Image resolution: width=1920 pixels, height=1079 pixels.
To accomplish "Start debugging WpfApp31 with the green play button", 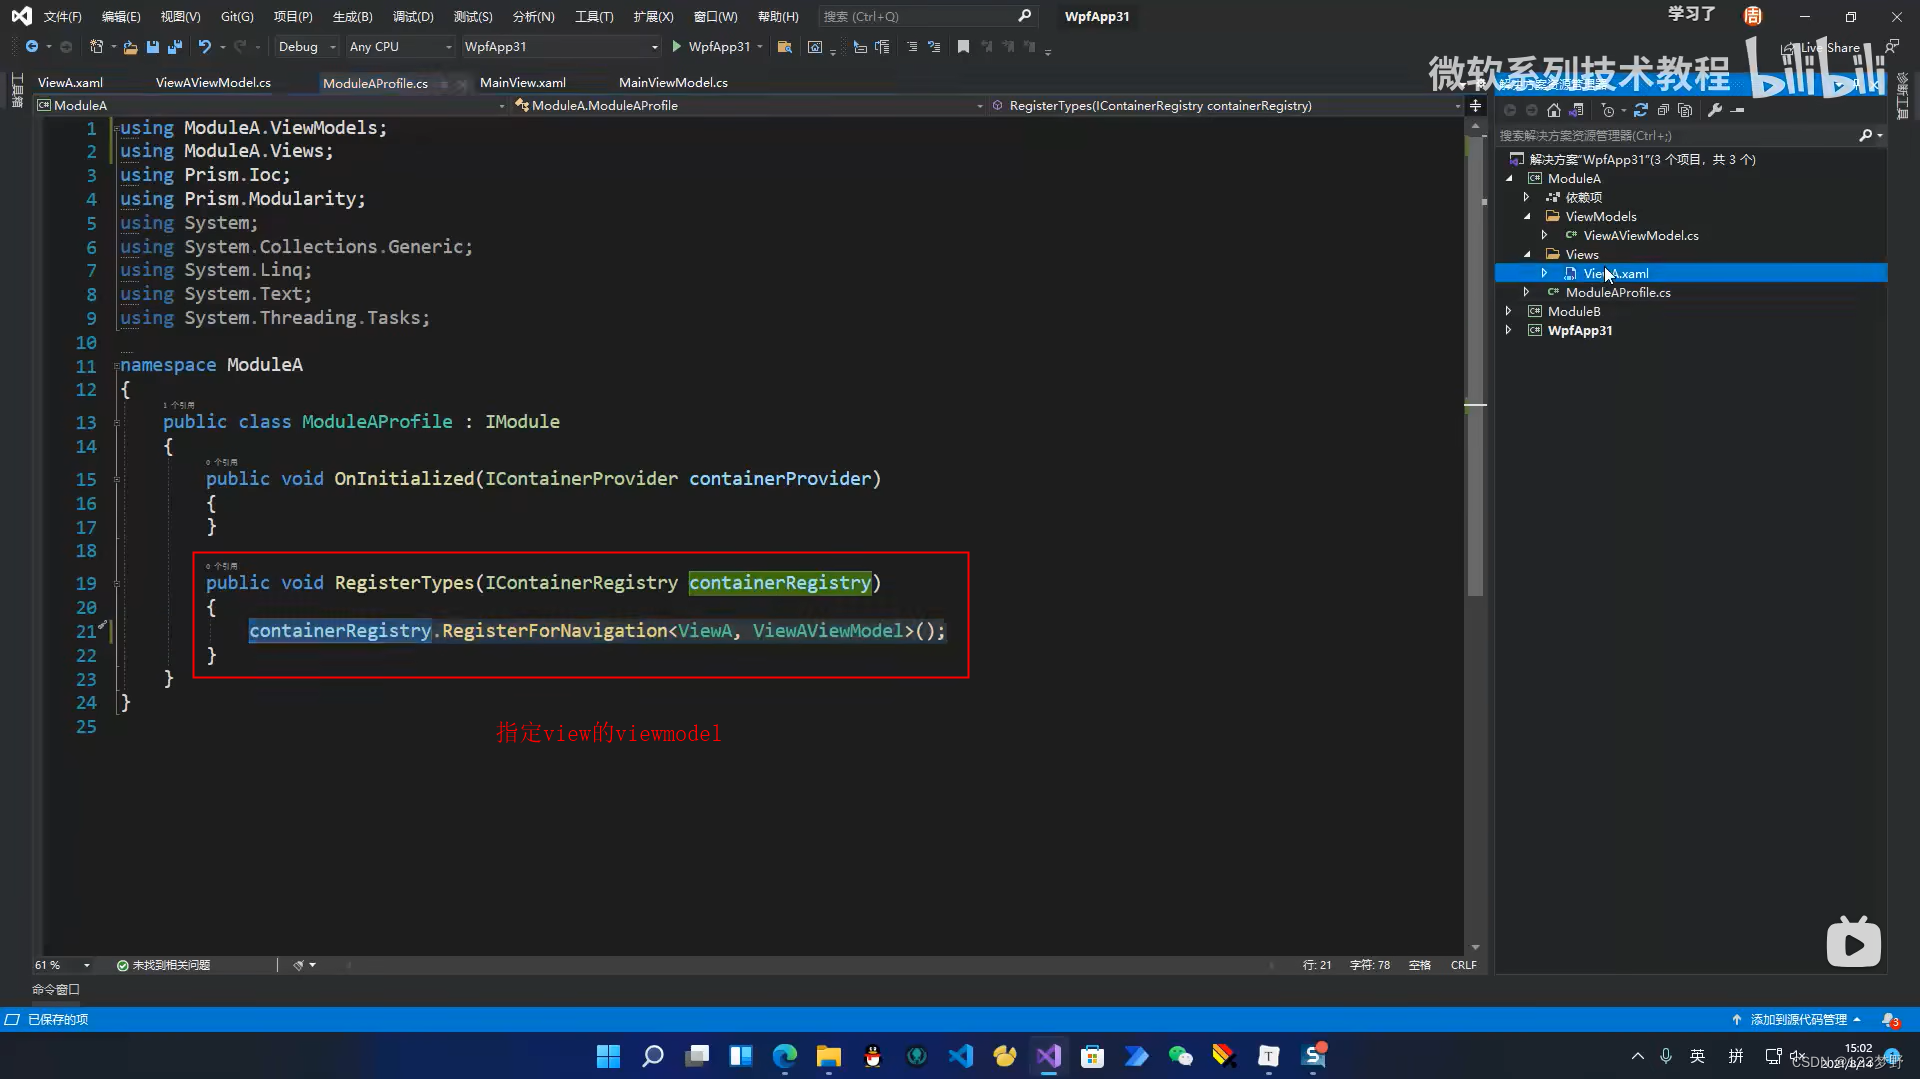I will 677,47.
